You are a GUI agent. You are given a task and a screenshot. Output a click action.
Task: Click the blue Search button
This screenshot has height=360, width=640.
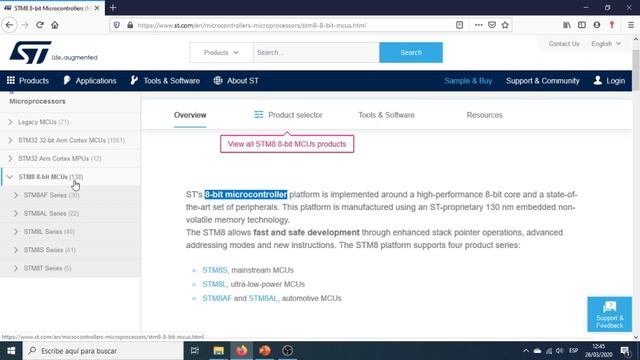click(411, 53)
